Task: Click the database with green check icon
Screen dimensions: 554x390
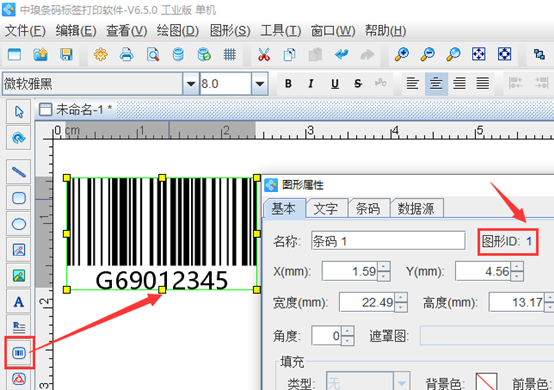Action: pos(204,54)
